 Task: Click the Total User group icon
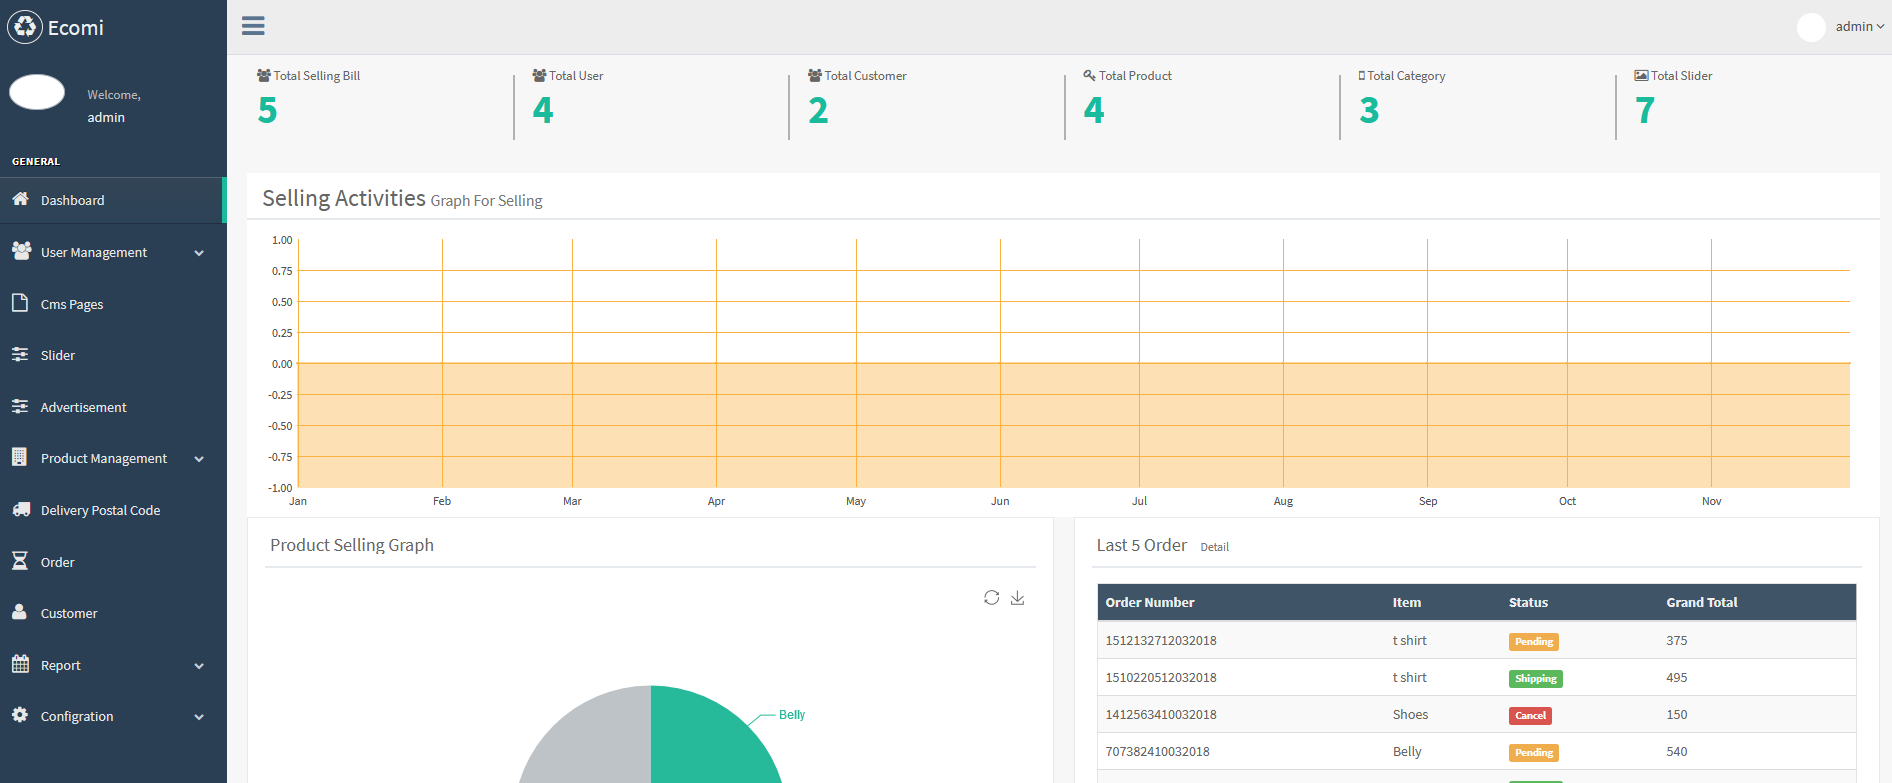coord(539,76)
